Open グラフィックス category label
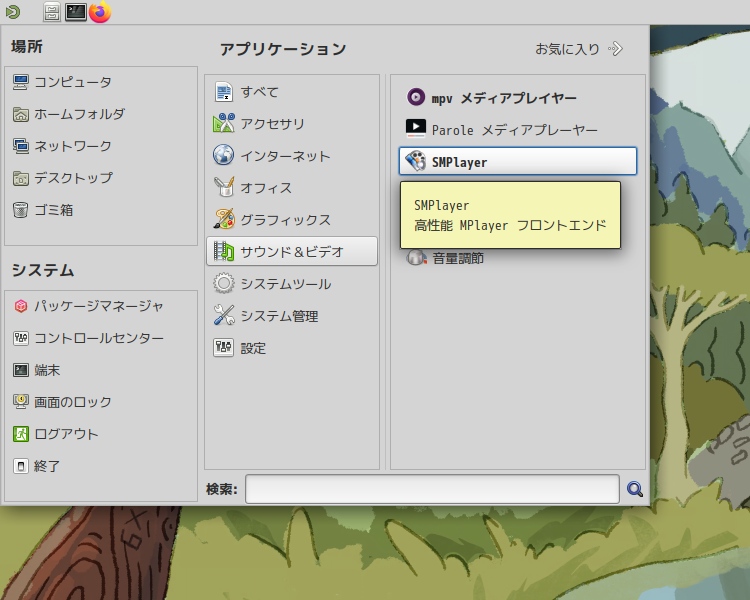This screenshot has height=600, width=750. tap(286, 220)
